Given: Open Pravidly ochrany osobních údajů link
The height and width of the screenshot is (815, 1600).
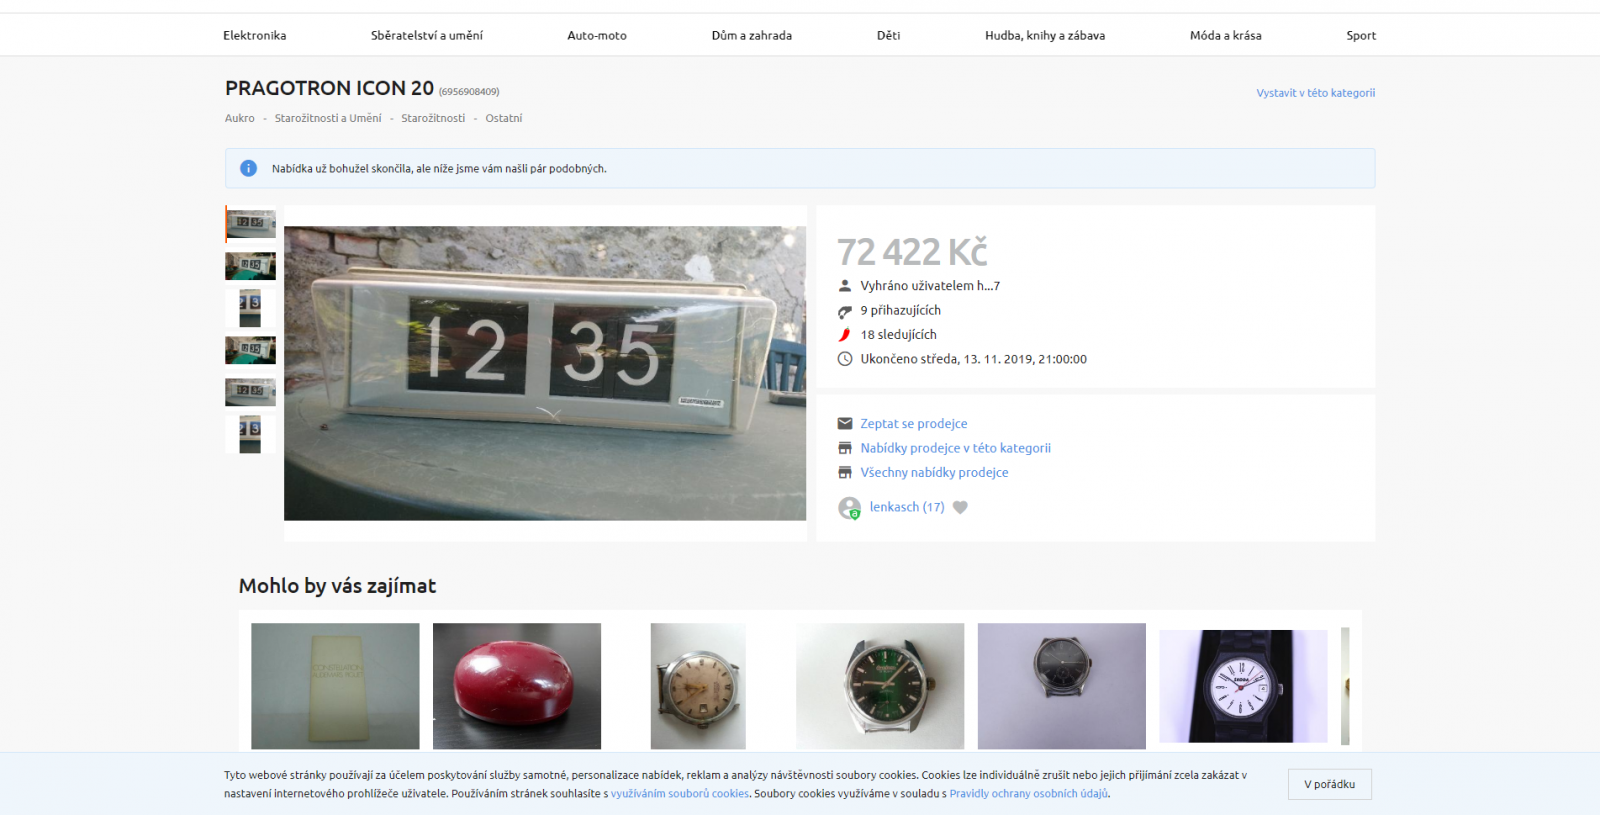Looking at the screenshot, I should [1028, 794].
